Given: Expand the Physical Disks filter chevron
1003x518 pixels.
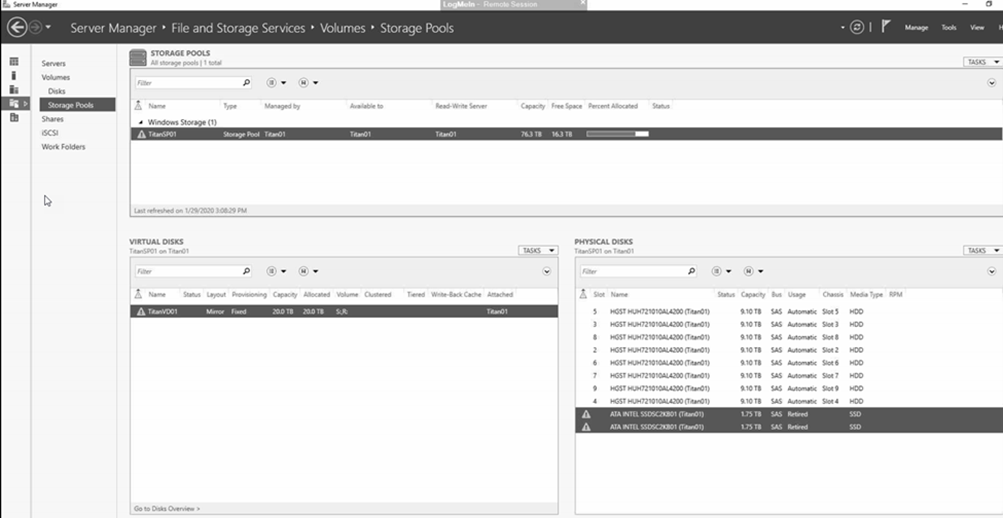Looking at the screenshot, I should point(992,271).
